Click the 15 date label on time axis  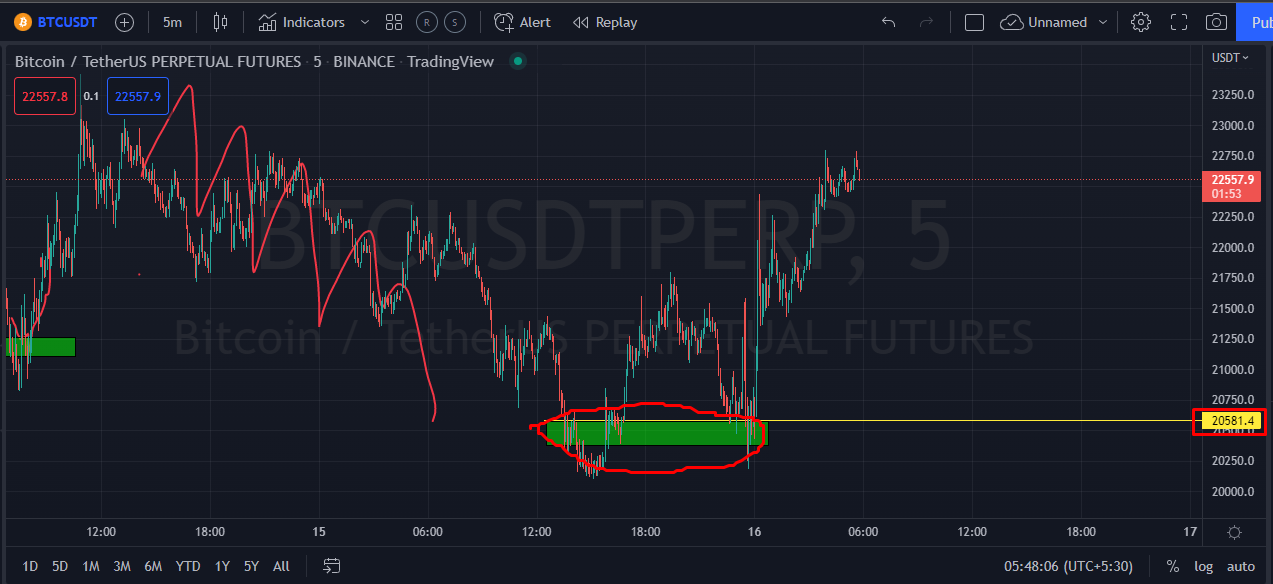point(319,532)
